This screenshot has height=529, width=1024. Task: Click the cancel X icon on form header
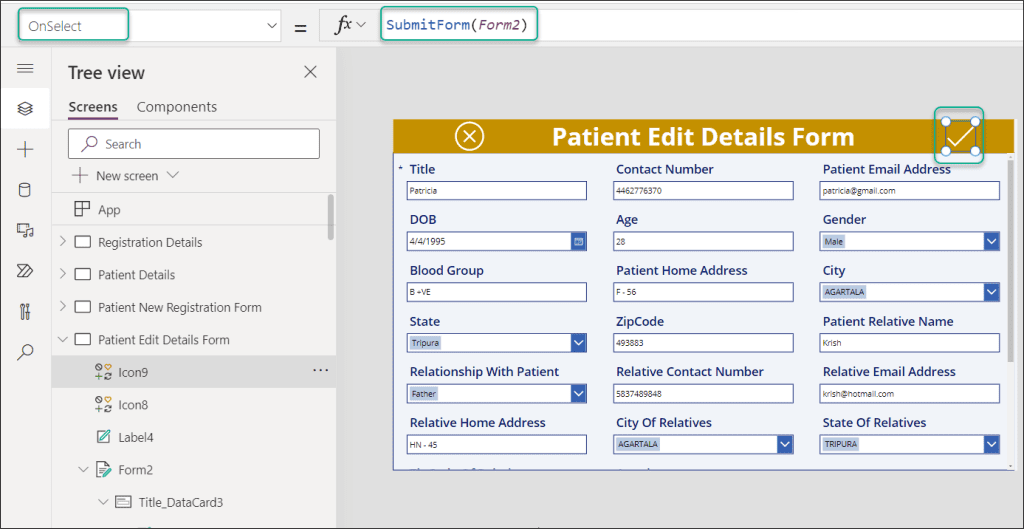469,137
